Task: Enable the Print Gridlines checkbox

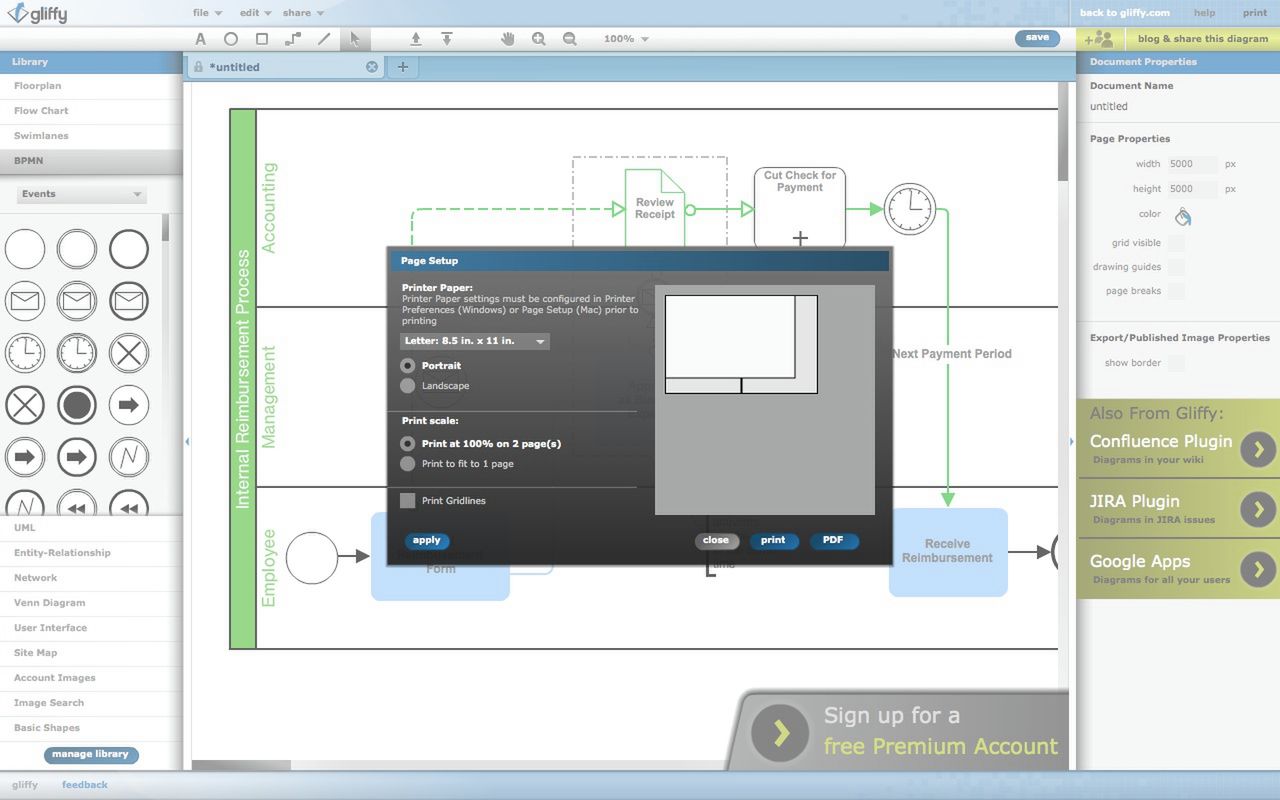Action: click(x=408, y=501)
